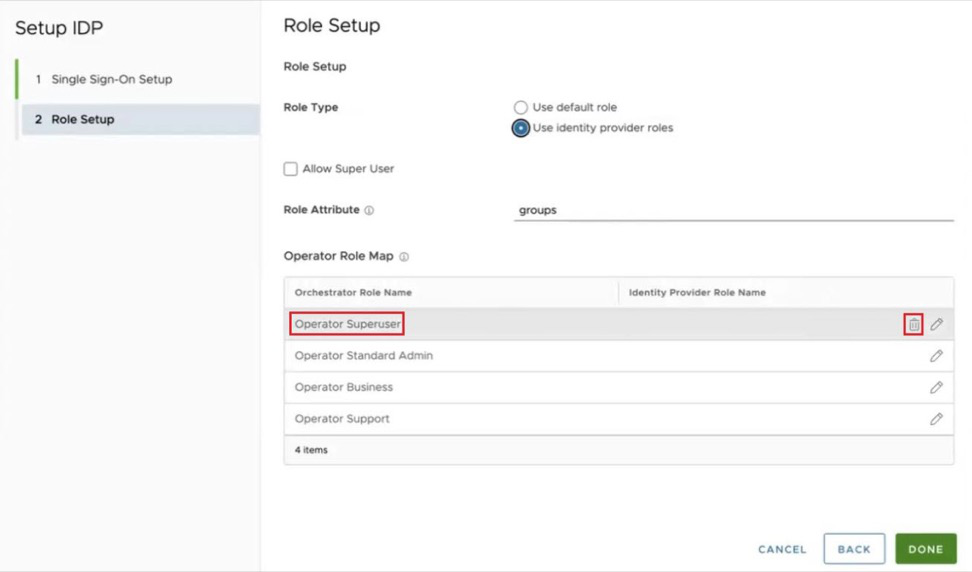Focus the Role Attribute groups field

pos(733,211)
